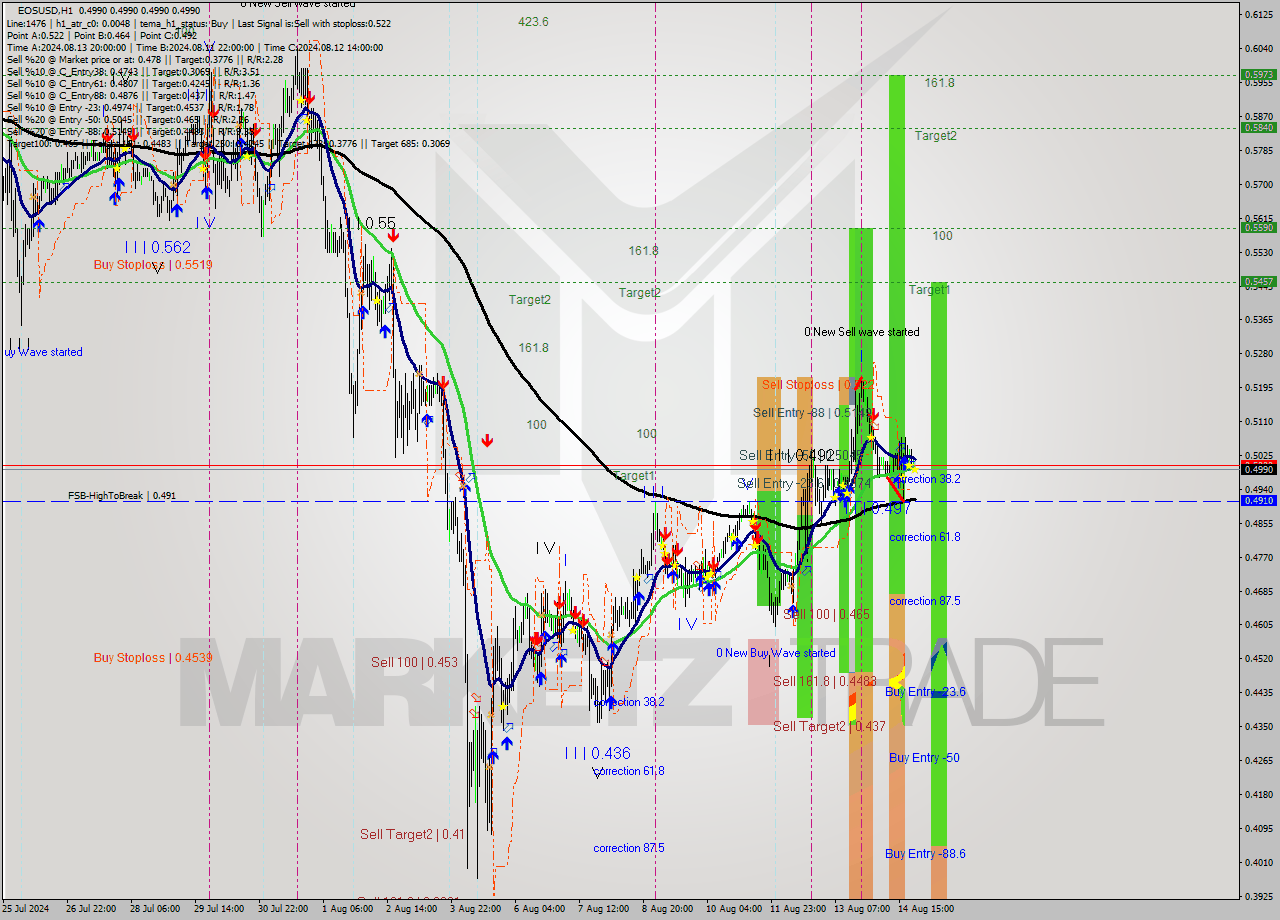Click the 'Target 685: 0.3069' text
Viewport: 1280px width, 920px height.
pos(411,143)
